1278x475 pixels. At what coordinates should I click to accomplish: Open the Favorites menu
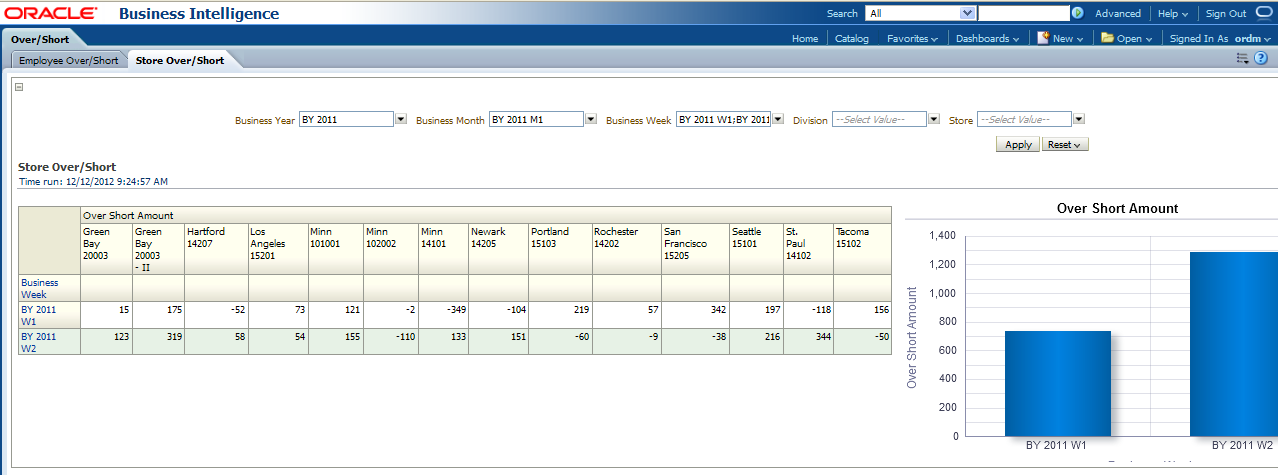912,39
